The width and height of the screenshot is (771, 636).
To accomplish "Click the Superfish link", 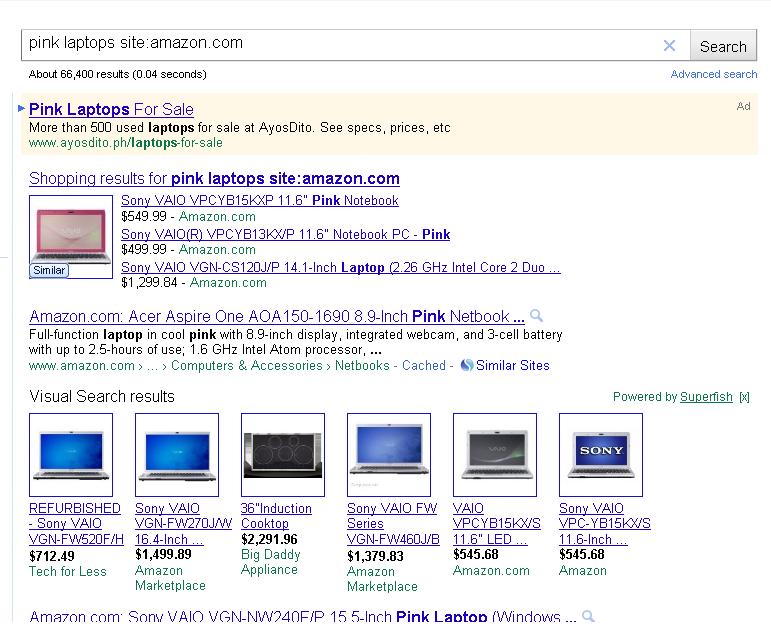I will (706, 397).
